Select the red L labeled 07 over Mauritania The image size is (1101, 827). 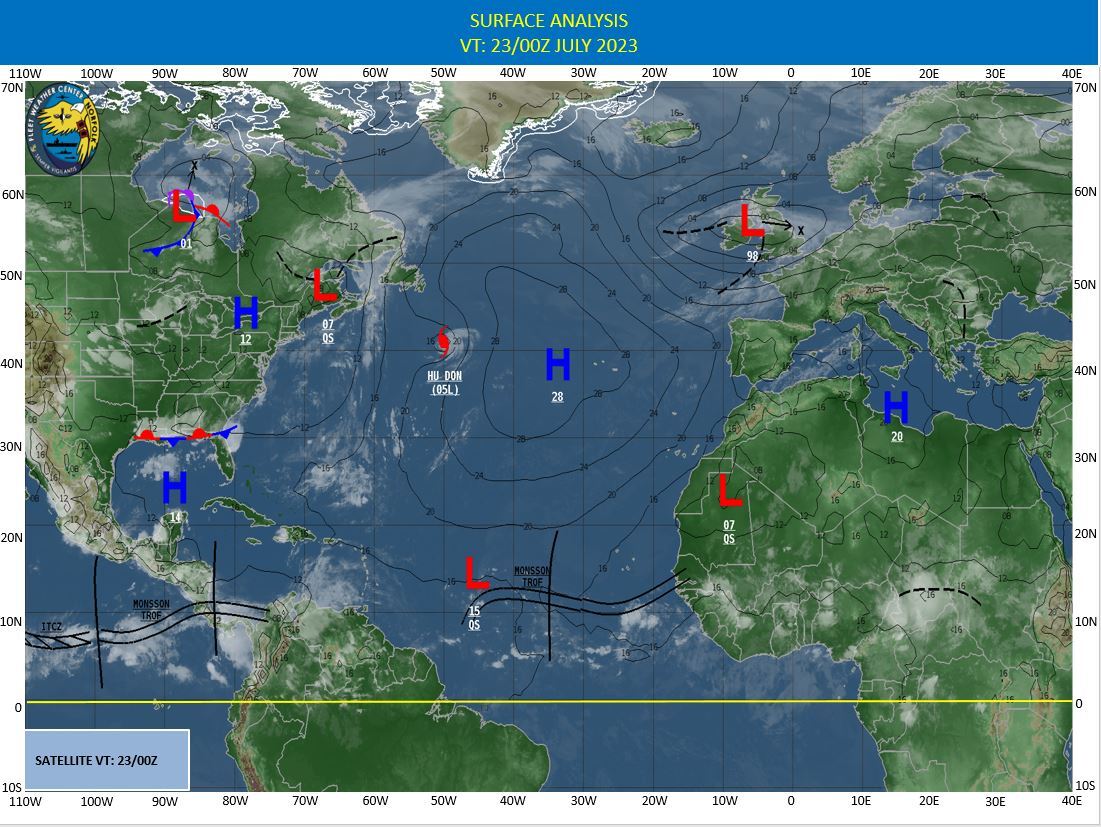click(727, 490)
